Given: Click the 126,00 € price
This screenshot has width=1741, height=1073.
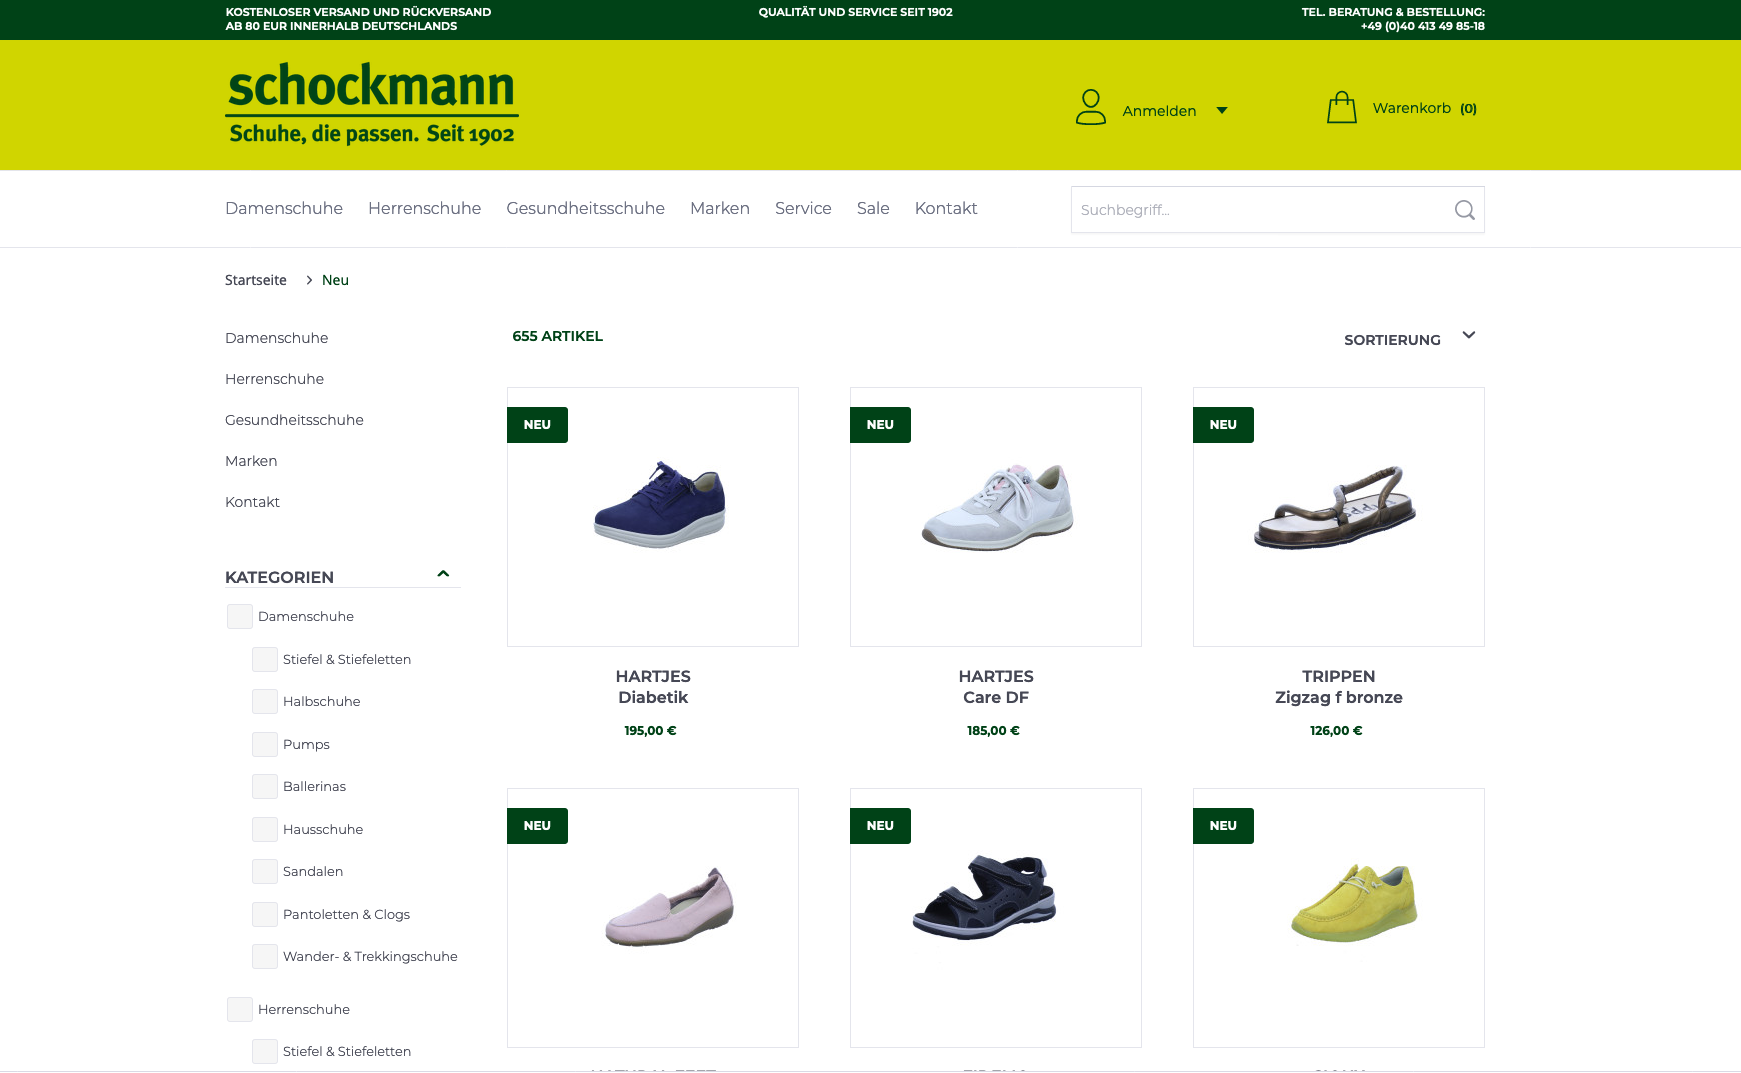Looking at the screenshot, I should [x=1337, y=731].
